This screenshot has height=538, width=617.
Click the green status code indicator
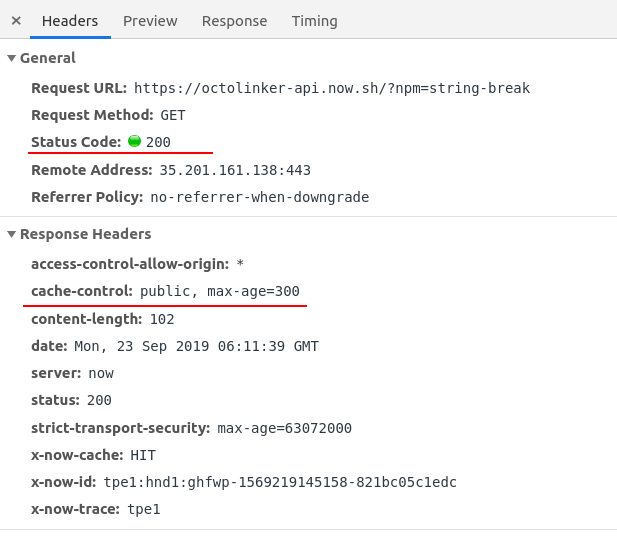[x=134, y=142]
